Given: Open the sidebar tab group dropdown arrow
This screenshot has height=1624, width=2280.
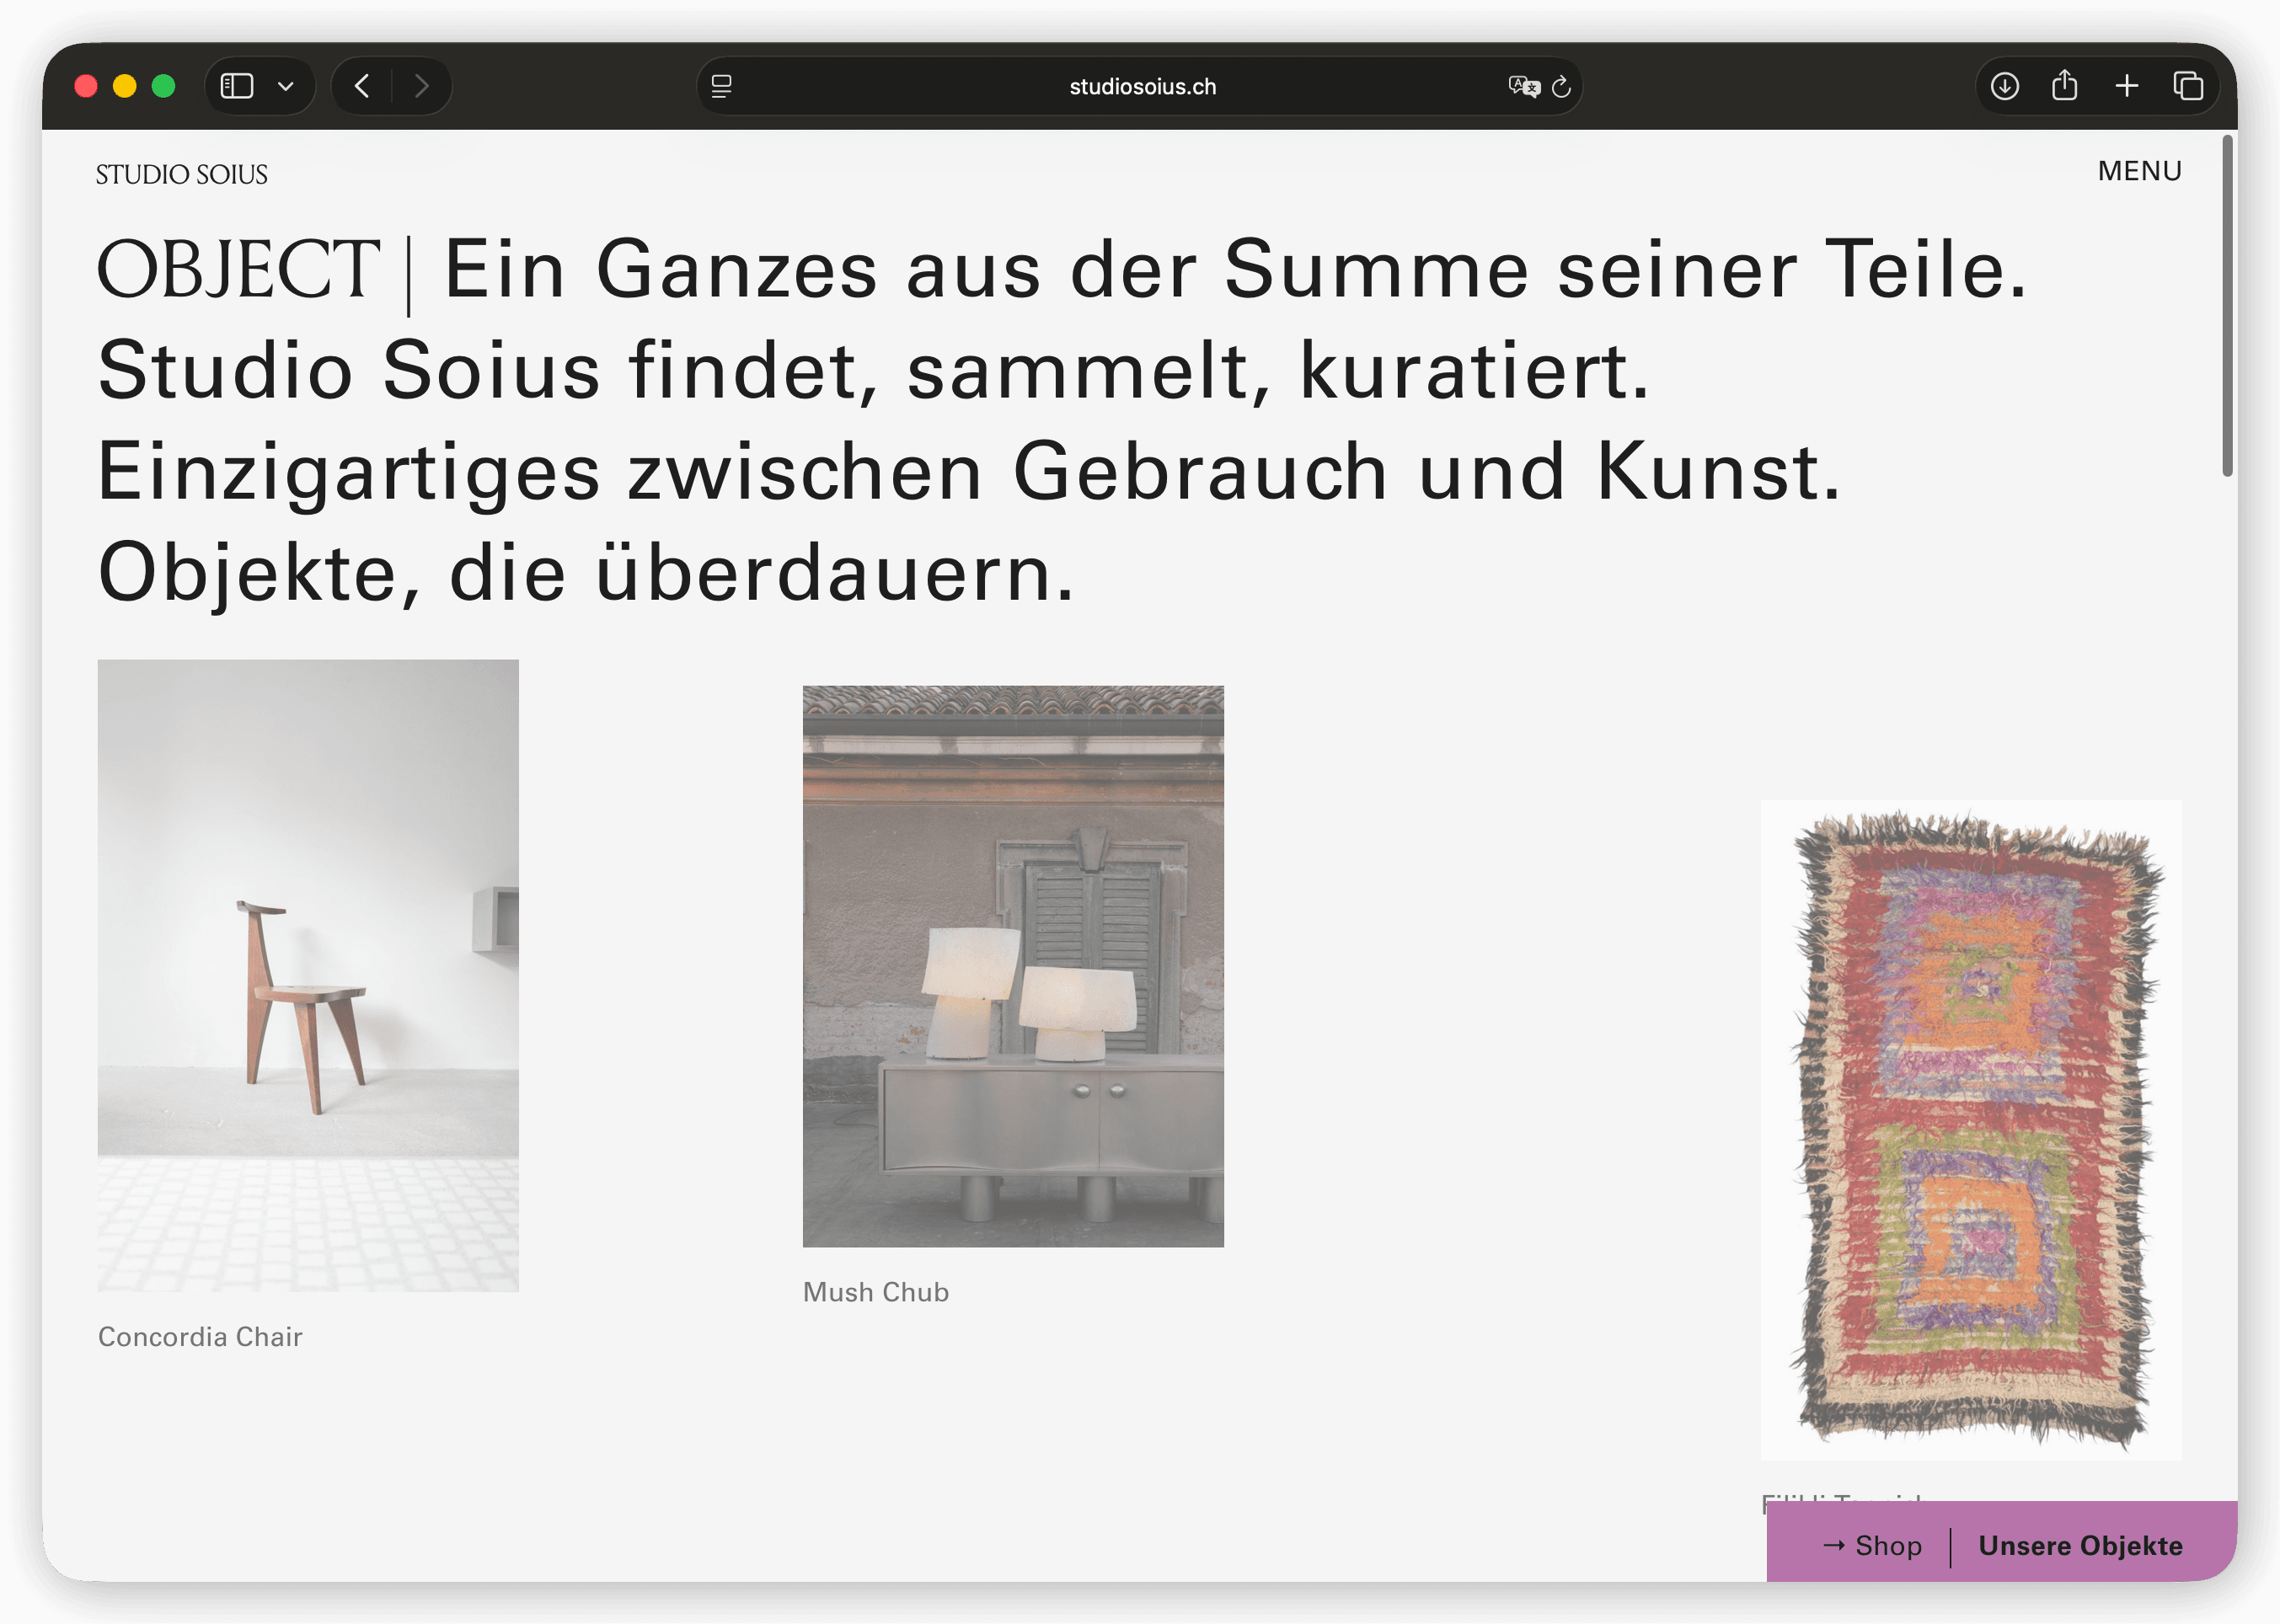Looking at the screenshot, I should pyautogui.click(x=286, y=86).
